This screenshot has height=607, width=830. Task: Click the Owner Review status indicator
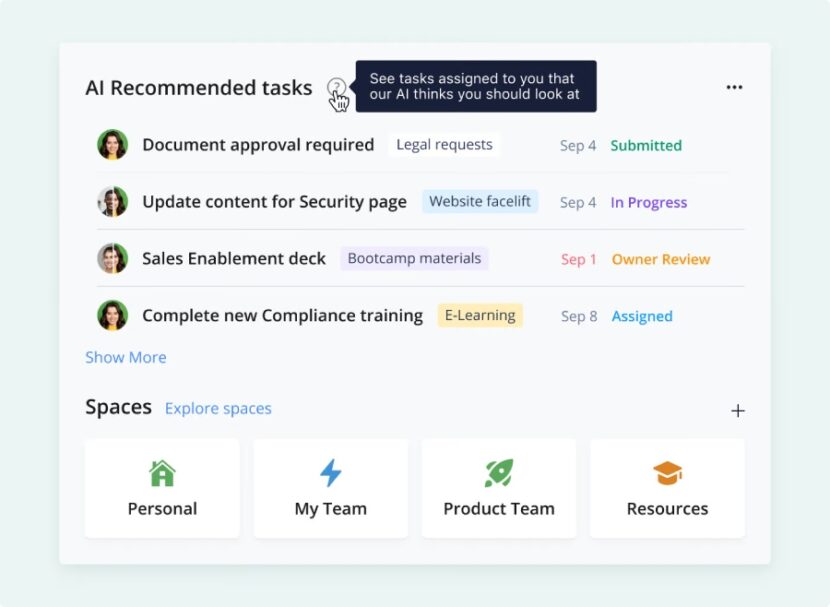tap(660, 259)
